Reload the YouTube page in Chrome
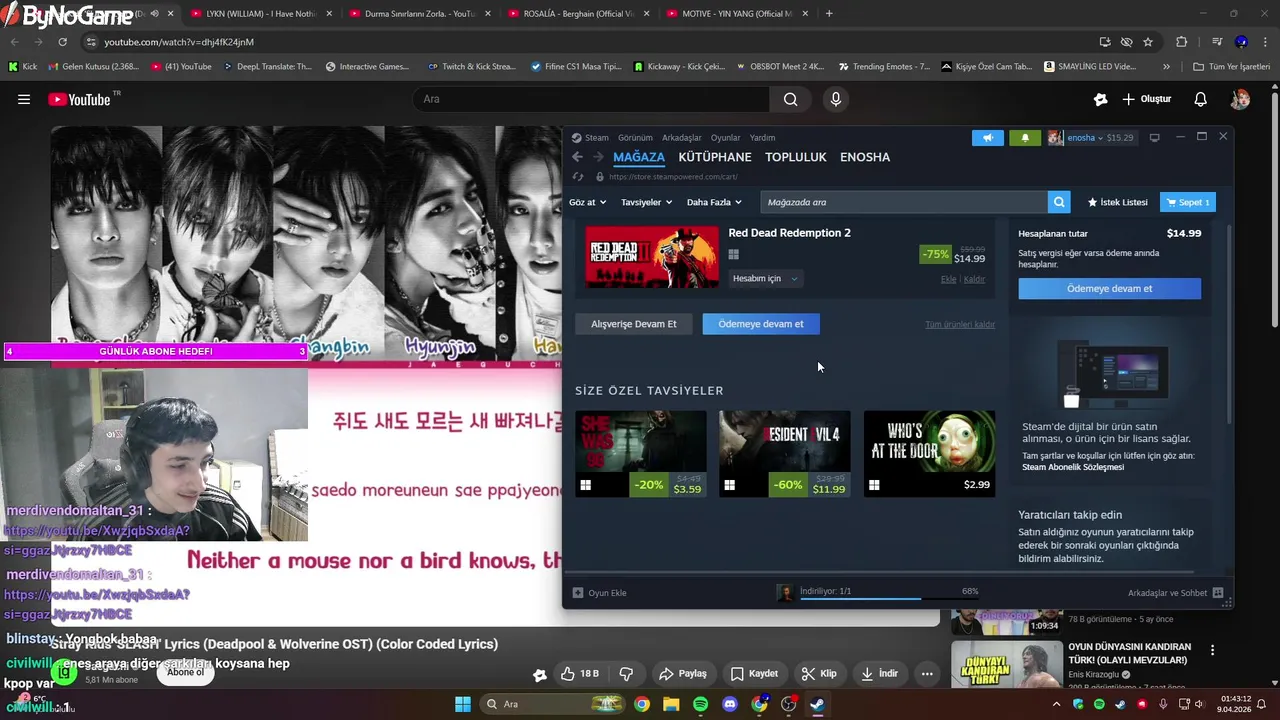Screen dimensions: 1280x720 62,42
